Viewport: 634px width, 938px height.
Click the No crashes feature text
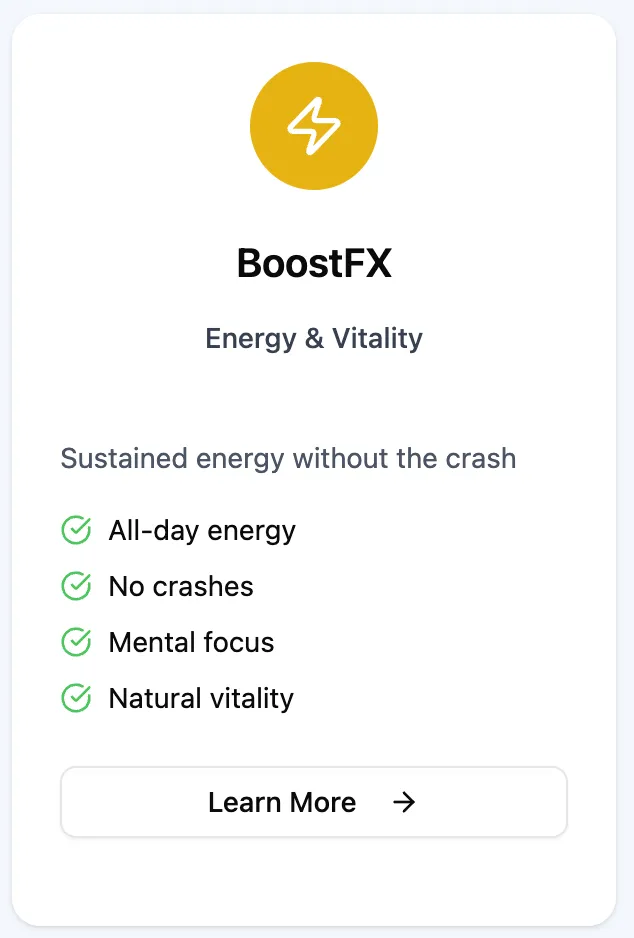click(181, 586)
